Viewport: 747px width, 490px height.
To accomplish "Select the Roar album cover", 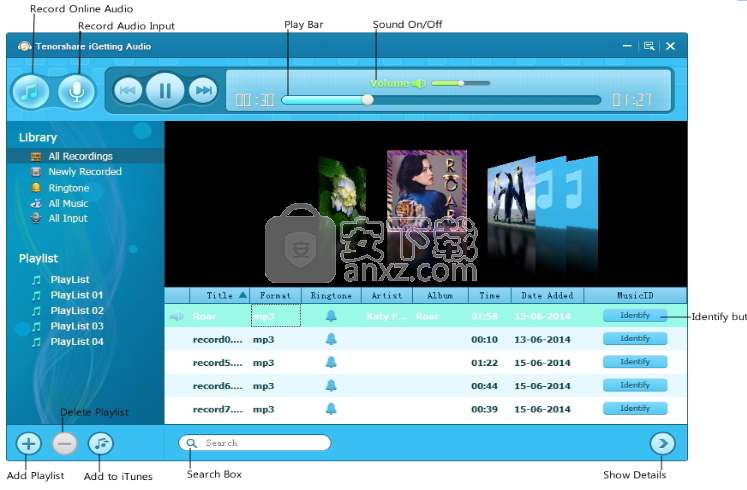I will click(427, 190).
